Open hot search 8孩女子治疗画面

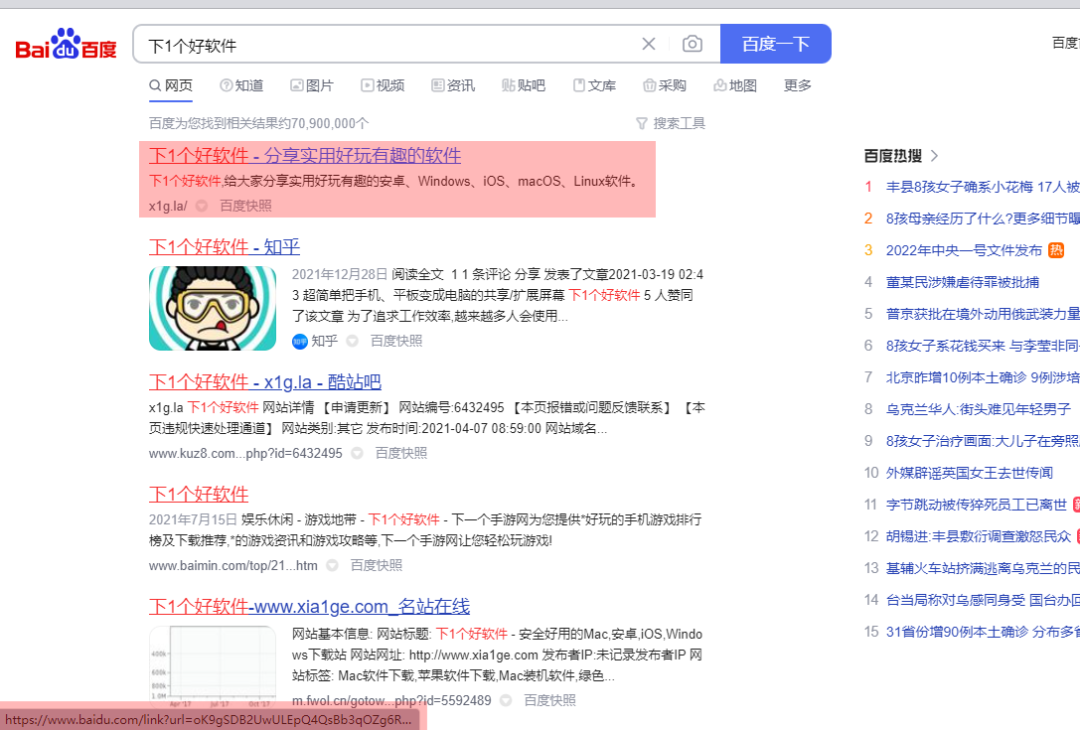coord(983,441)
